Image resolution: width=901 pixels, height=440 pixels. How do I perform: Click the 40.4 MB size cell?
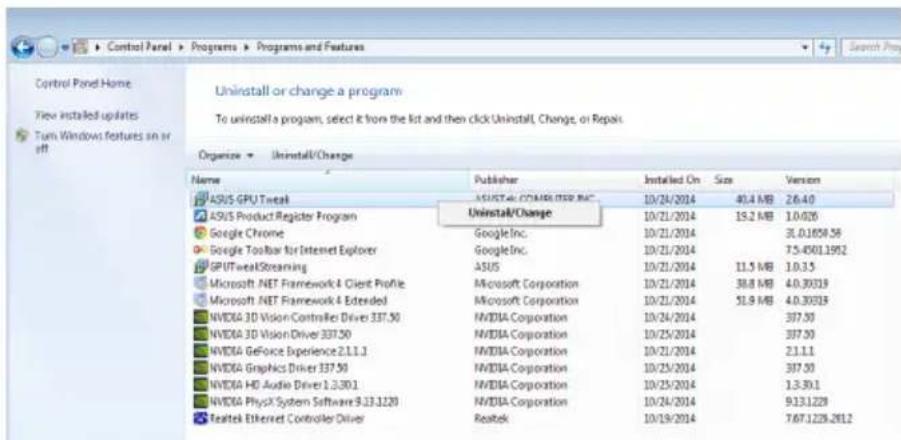(x=756, y=199)
